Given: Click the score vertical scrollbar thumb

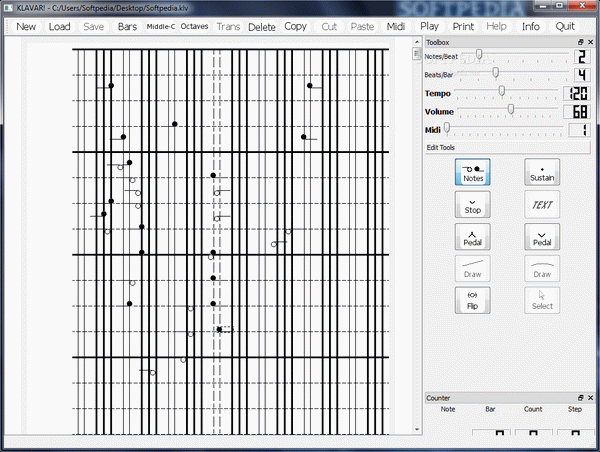Looking at the screenshot, I should (417, 54).
